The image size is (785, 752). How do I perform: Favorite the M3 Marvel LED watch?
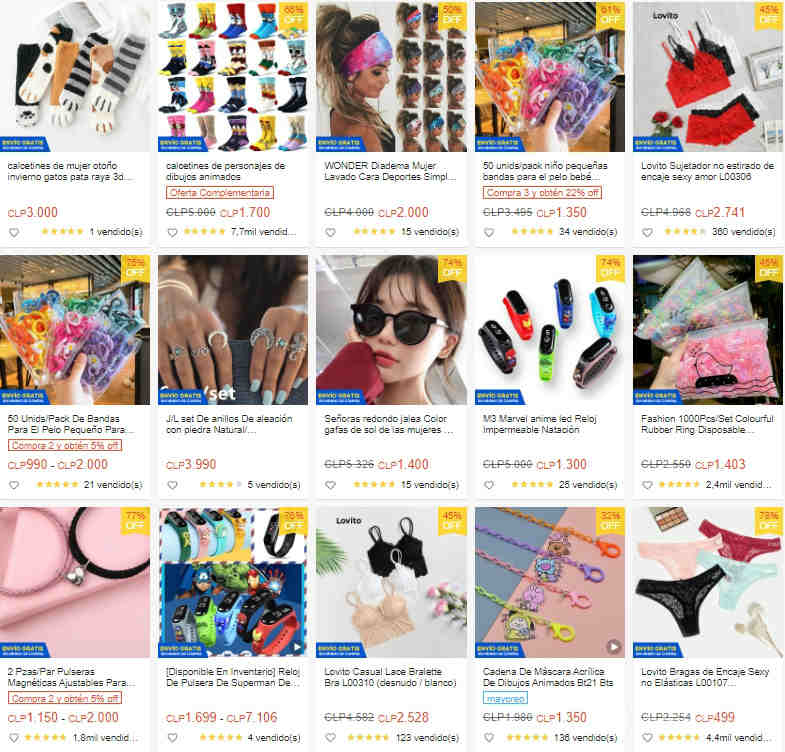click(x=489, y=485)
